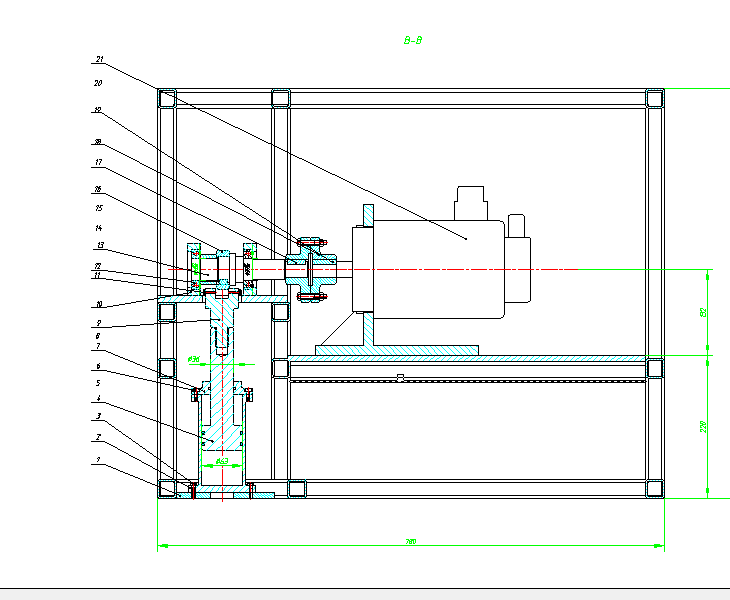
Task: Select part callout number 6
Action: click(x=98, y=366)
